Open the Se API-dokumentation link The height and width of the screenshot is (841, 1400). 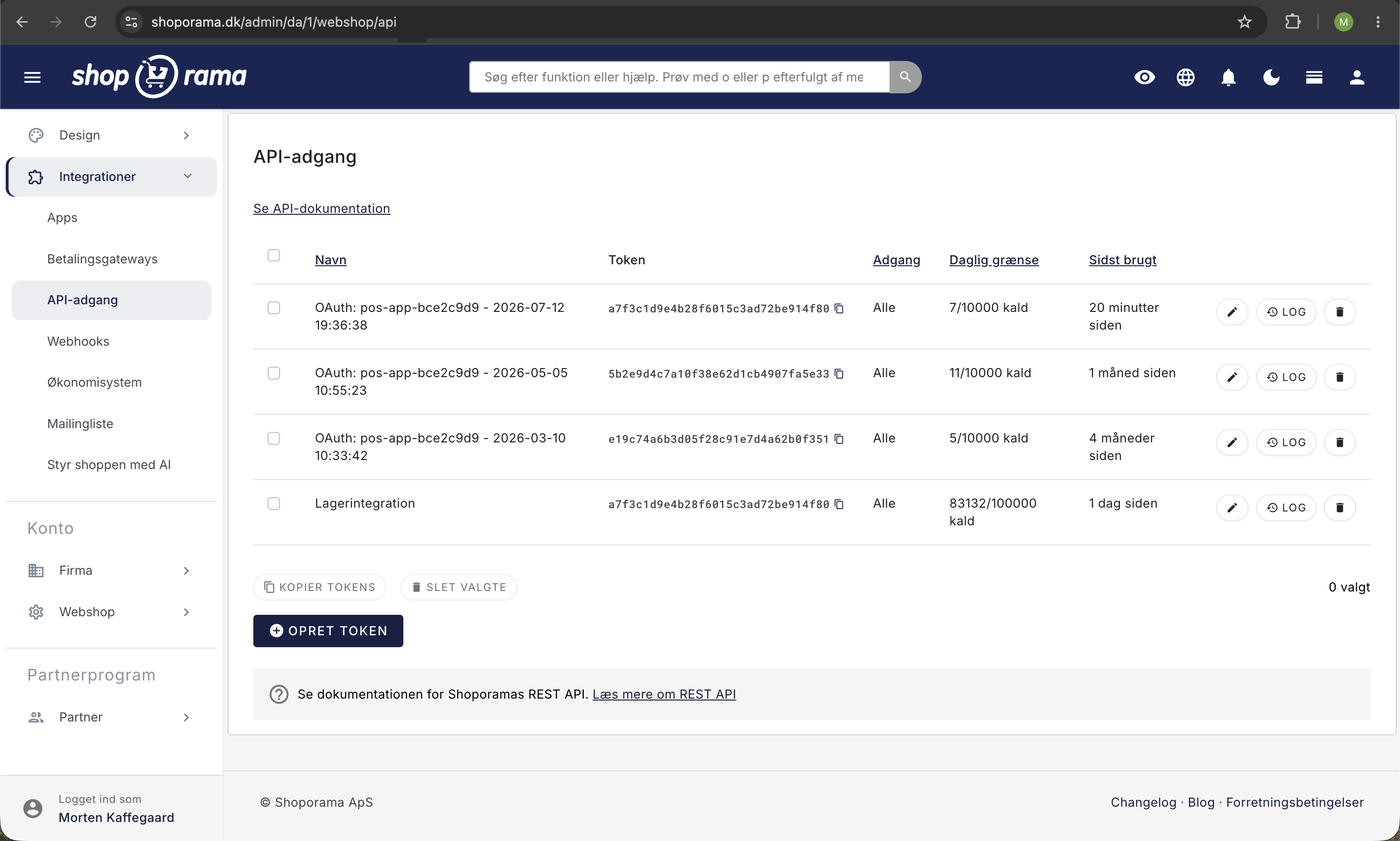[x=322, y=209]
